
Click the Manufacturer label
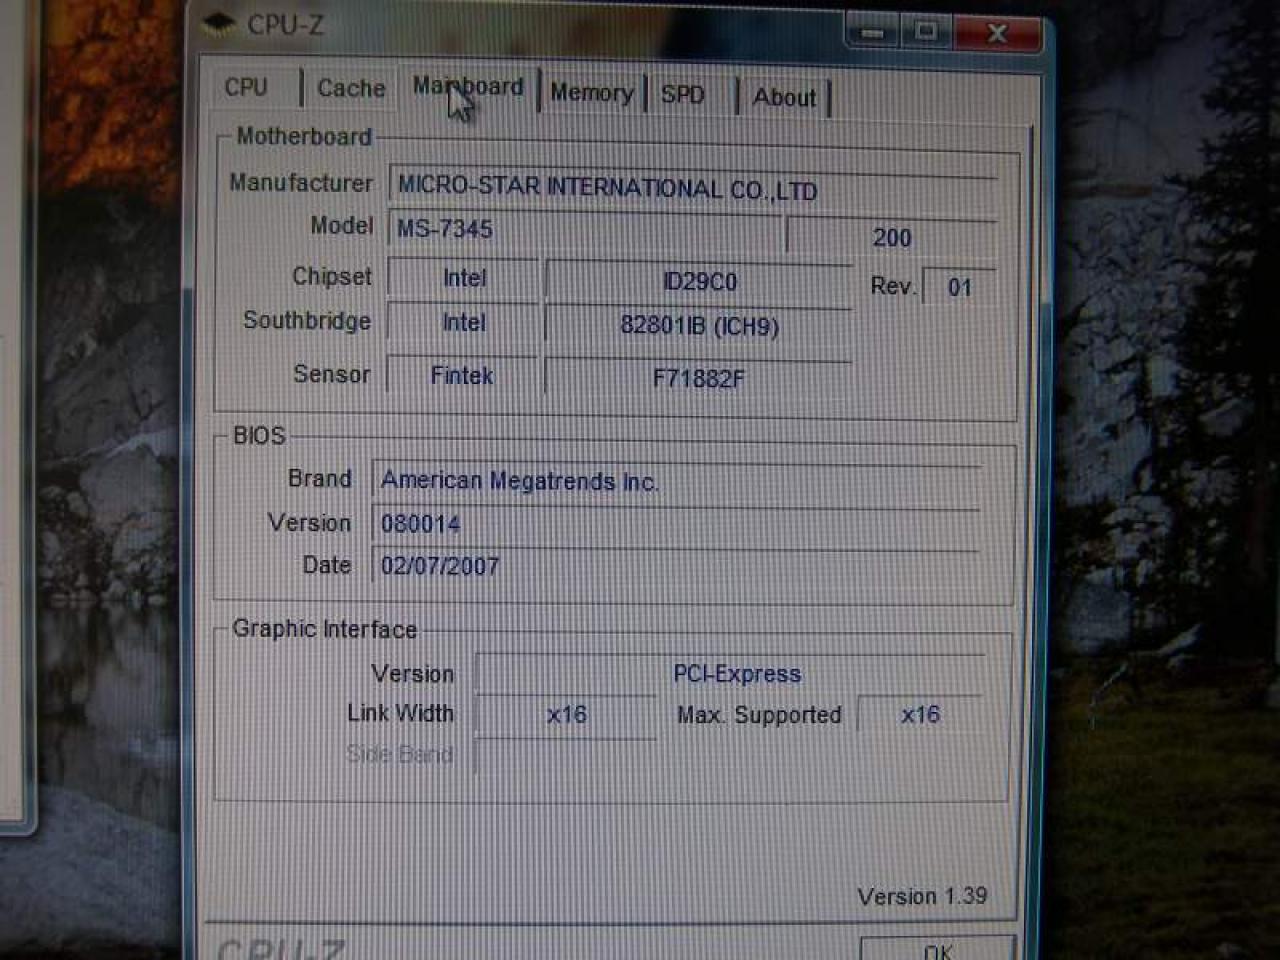(300, 183)
